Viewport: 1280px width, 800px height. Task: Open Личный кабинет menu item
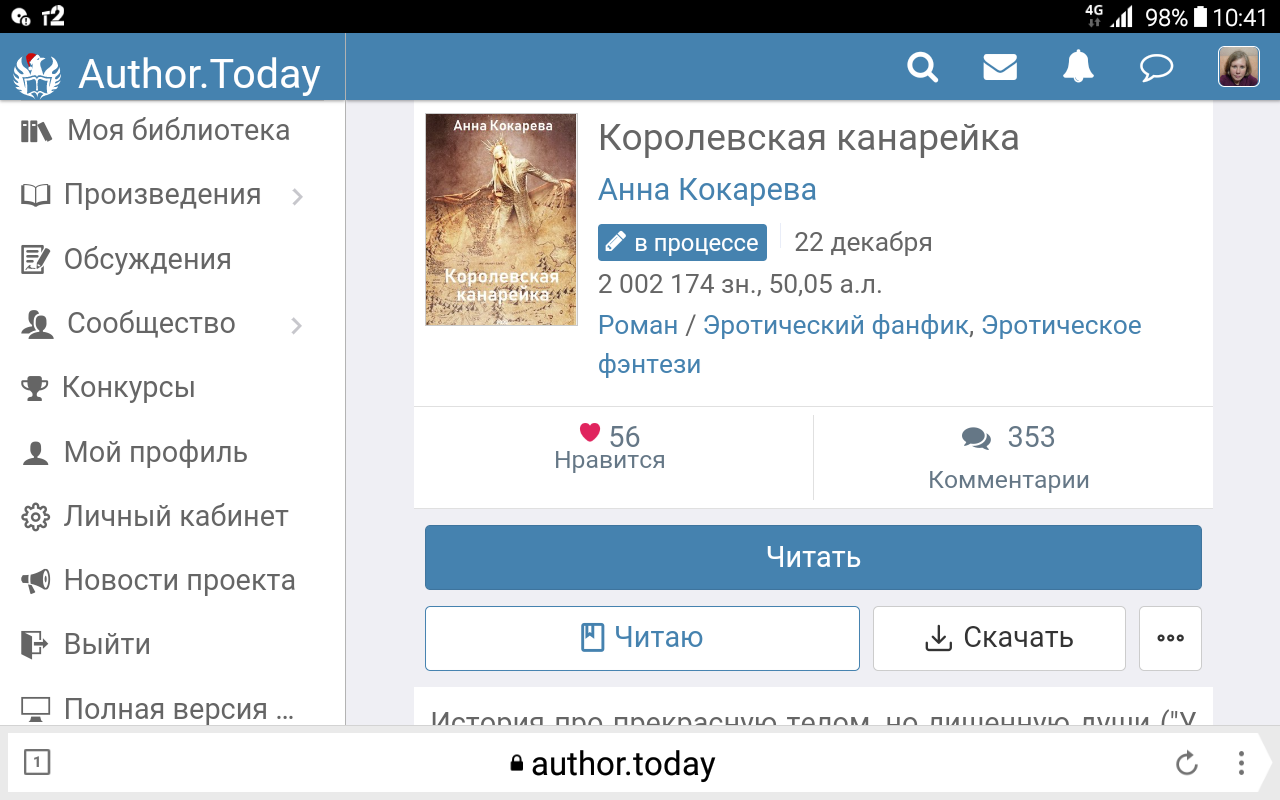click(x=176, y=516)
